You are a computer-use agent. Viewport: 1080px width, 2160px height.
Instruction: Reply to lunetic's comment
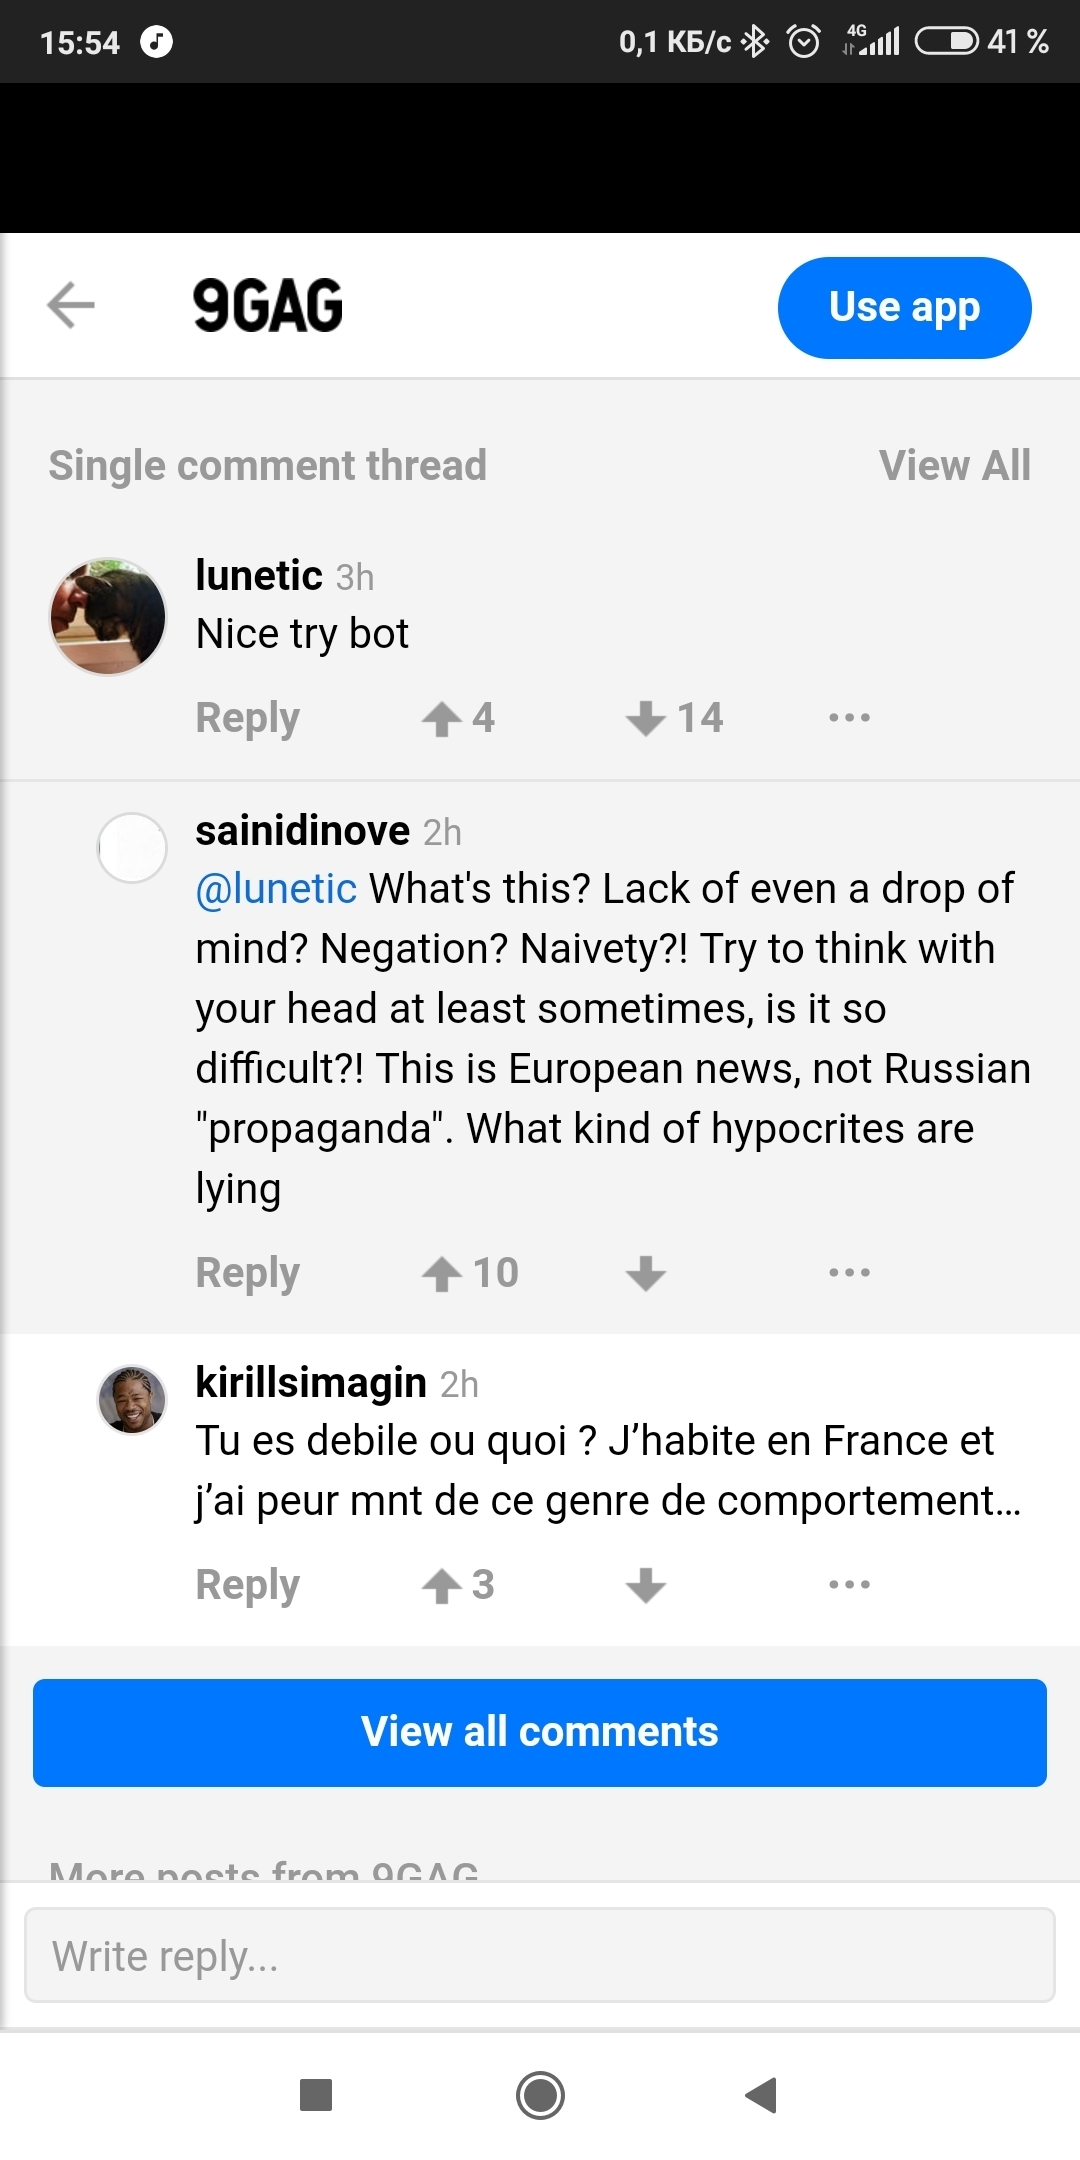[247, 718]
